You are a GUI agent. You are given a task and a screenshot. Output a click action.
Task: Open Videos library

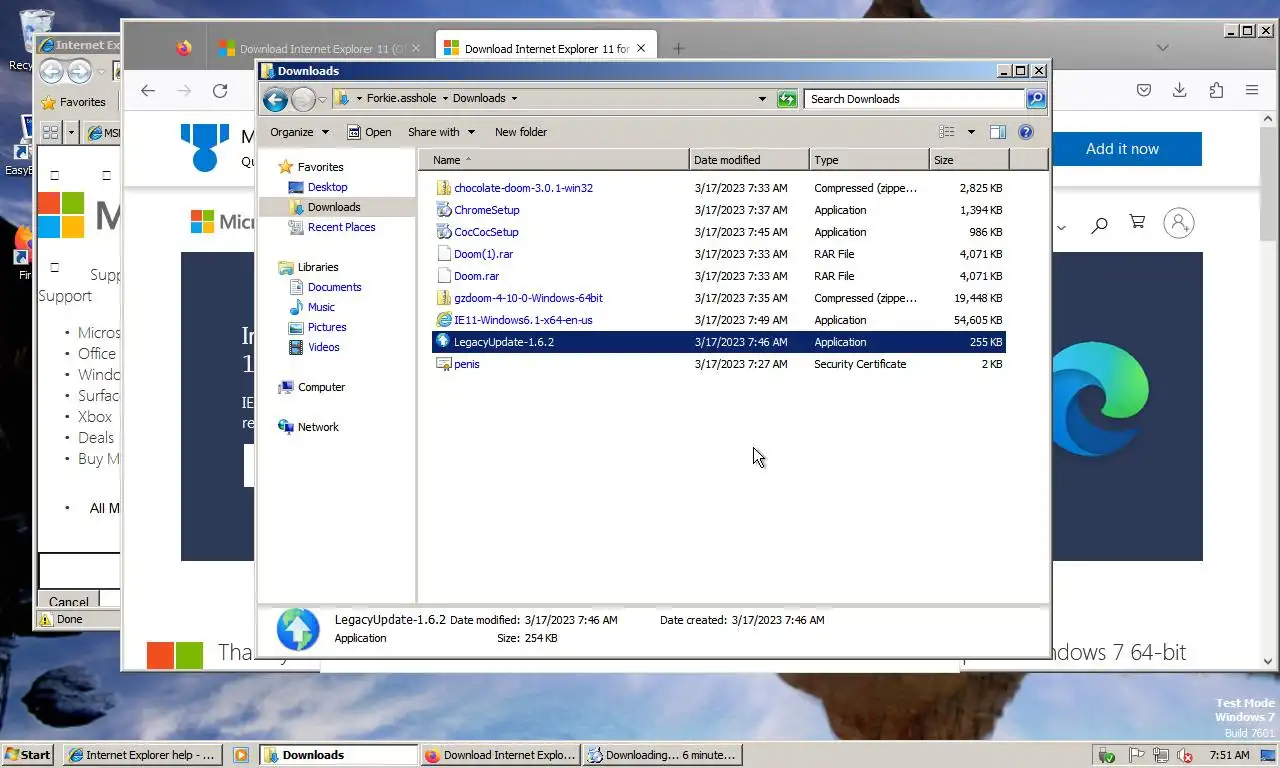(x=323, y=347)
